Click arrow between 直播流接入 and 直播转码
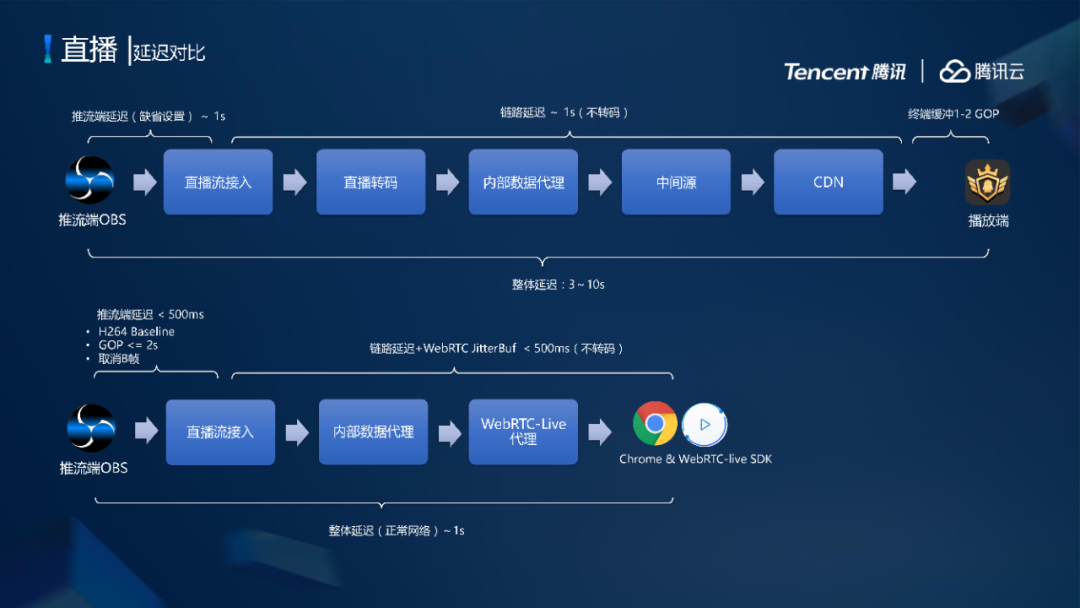The width and height of the screenshot is (1080, 608). (x=295, y=182)
